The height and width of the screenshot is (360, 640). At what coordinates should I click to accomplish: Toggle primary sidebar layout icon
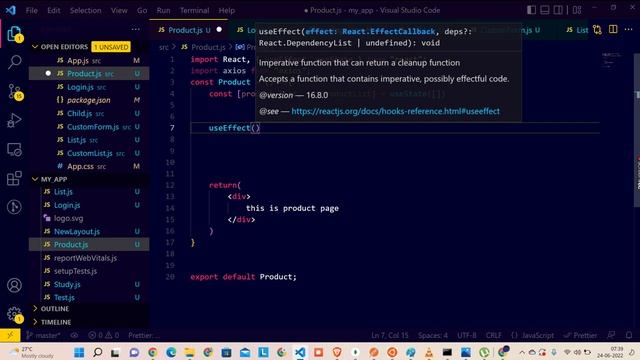(x=531, y=10)
